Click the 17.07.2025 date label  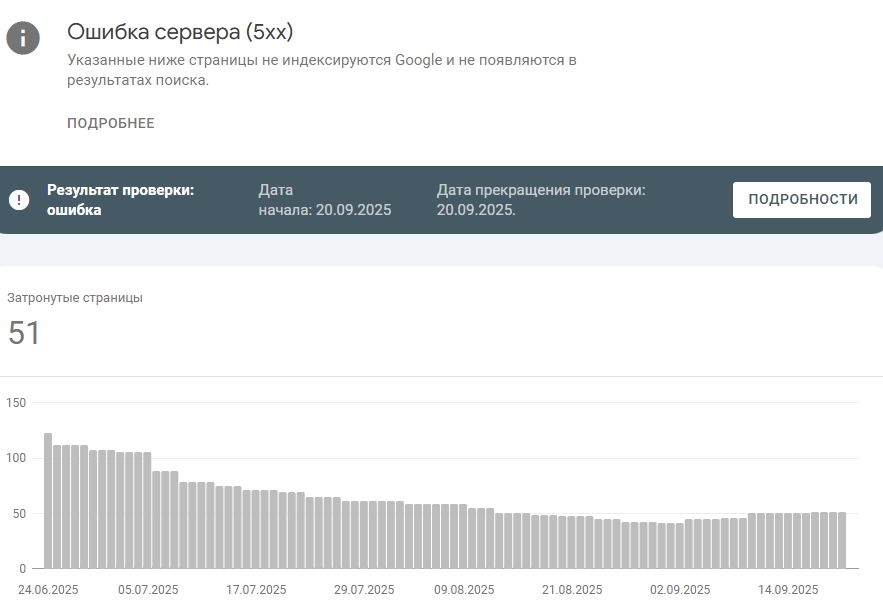(256, 589)
